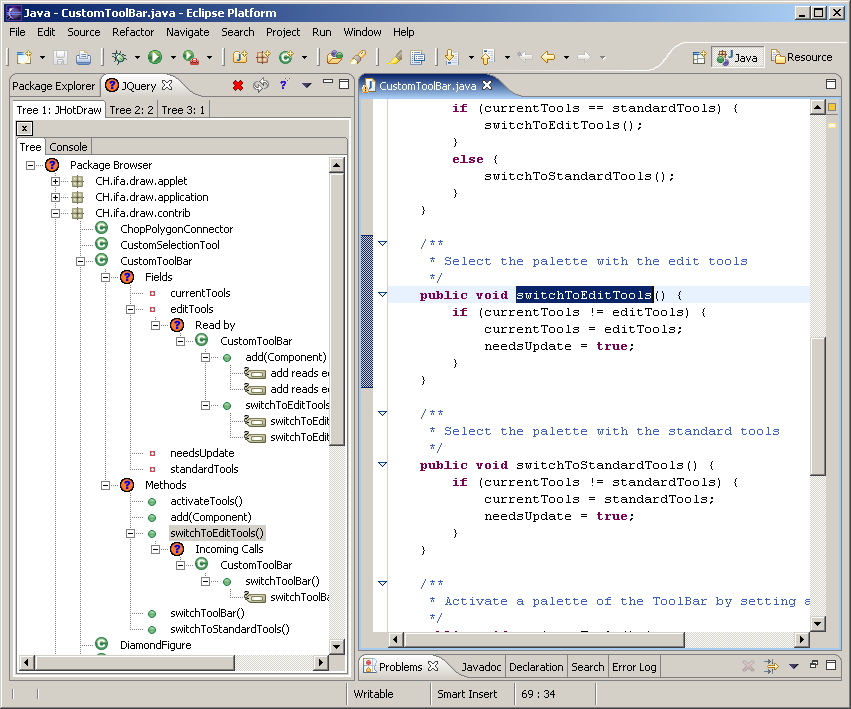This screenshot has height=709, width=851.
Task: Switch to the Resource perspective
Action: (802, 57)
